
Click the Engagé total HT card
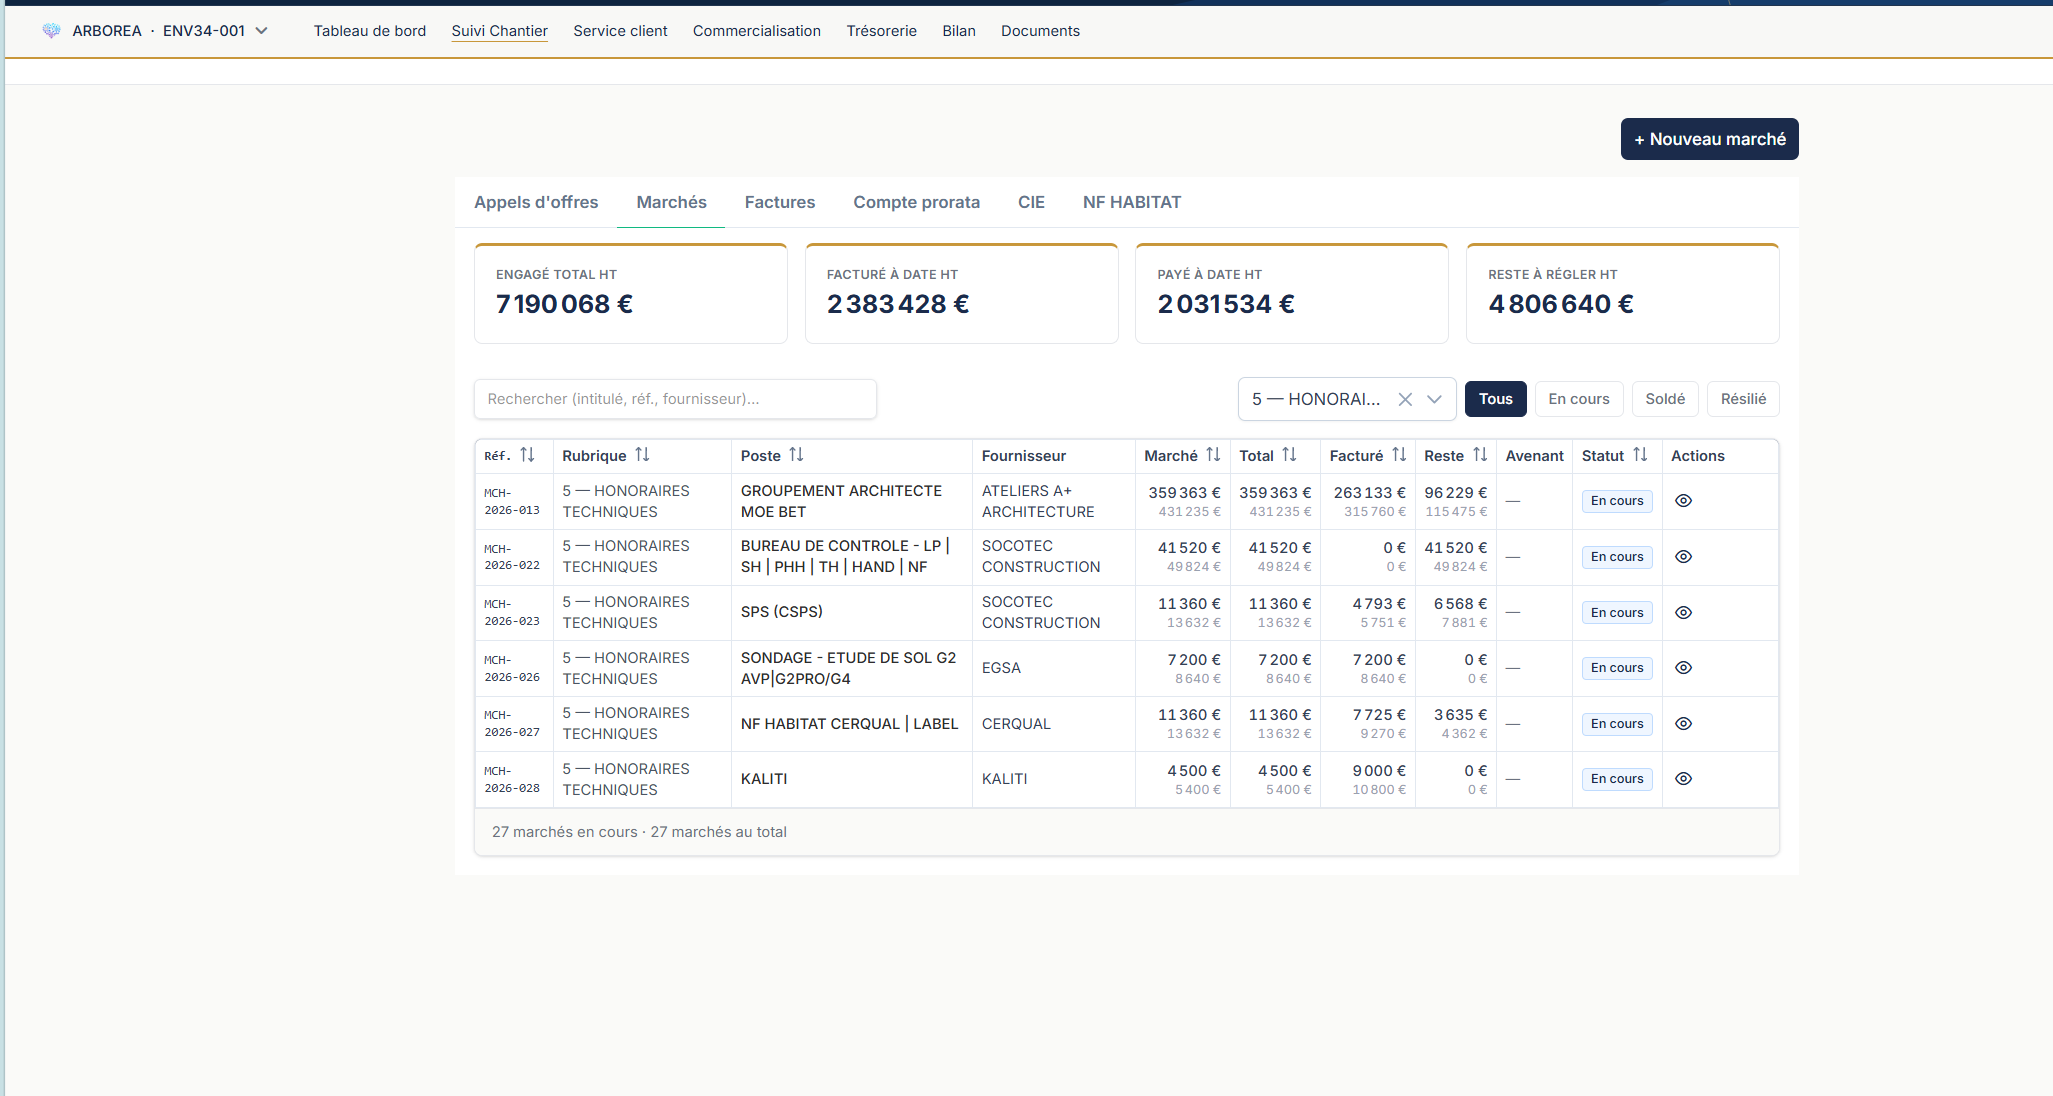click(x=631, y=294)
